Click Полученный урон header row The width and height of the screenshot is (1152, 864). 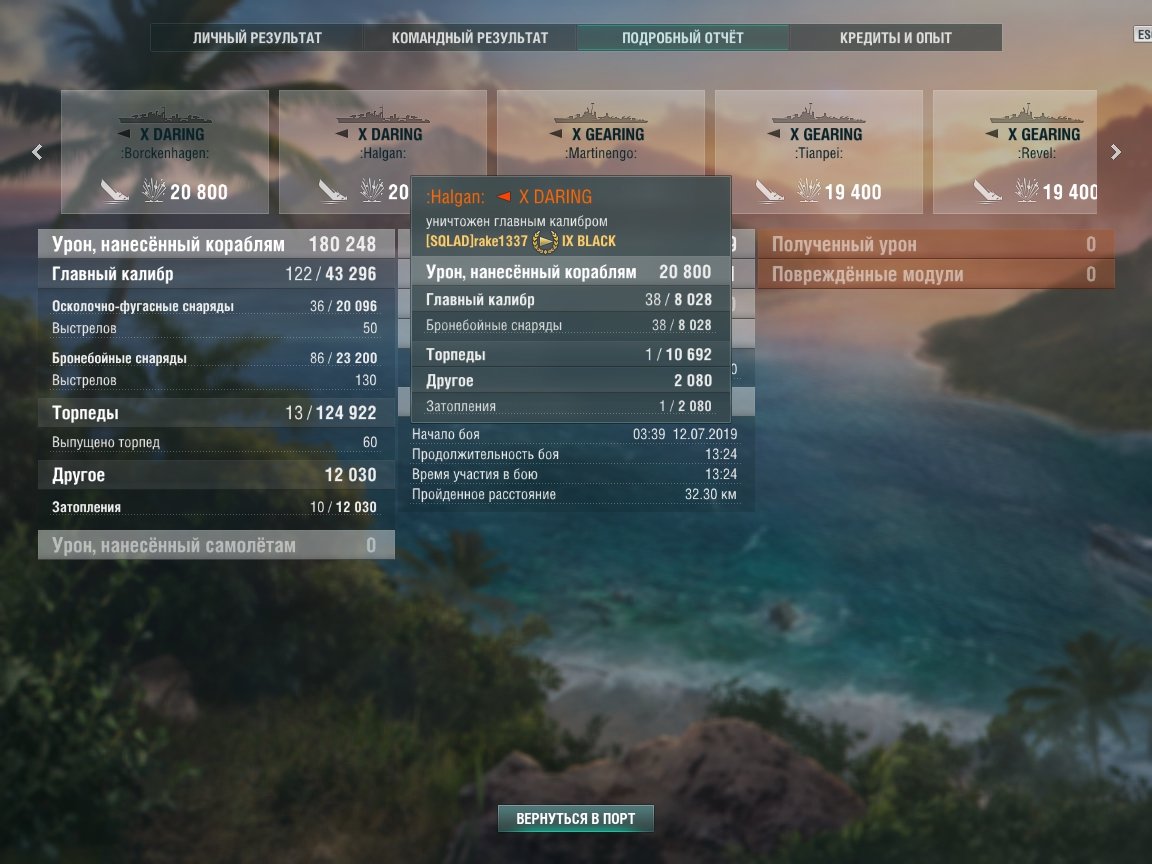coord(935,244)
